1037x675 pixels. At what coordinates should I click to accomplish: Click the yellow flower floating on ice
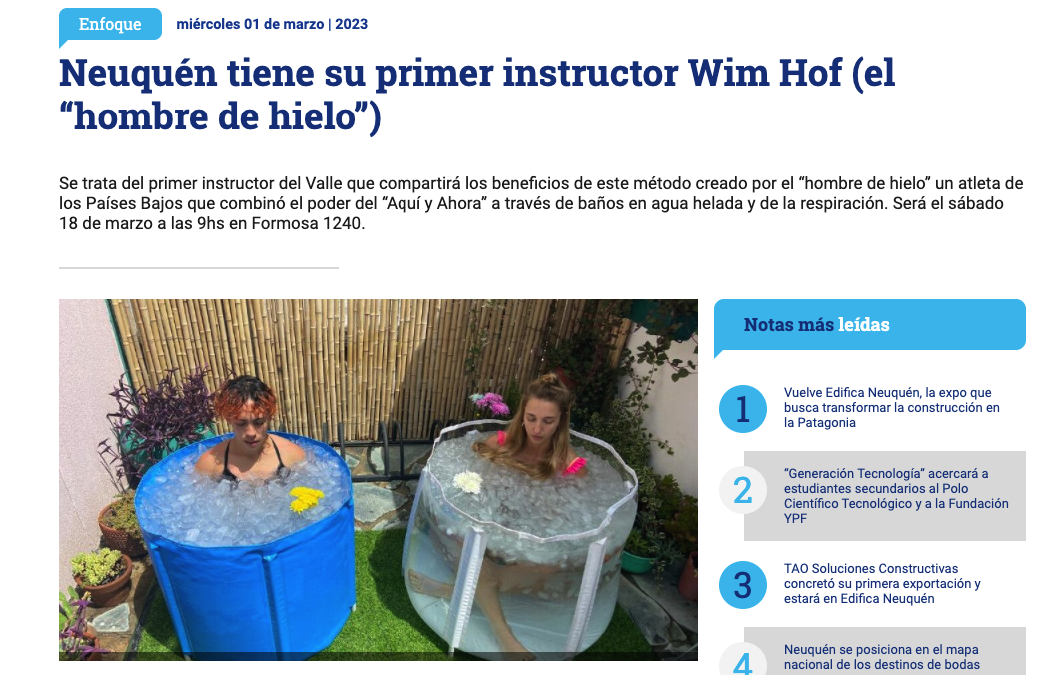pos(306,498)
